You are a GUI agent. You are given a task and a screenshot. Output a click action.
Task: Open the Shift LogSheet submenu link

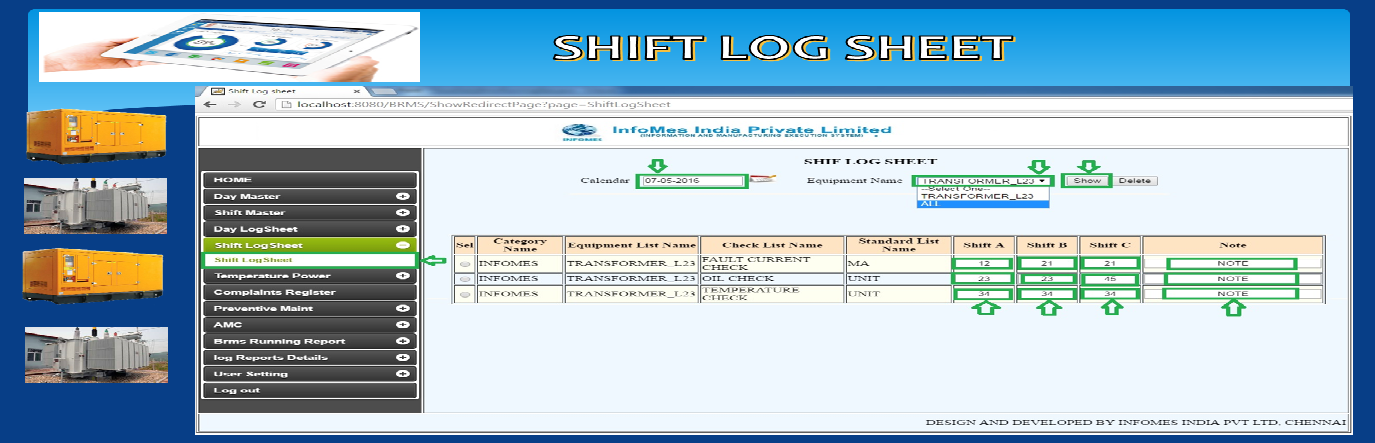click(310, 260)
